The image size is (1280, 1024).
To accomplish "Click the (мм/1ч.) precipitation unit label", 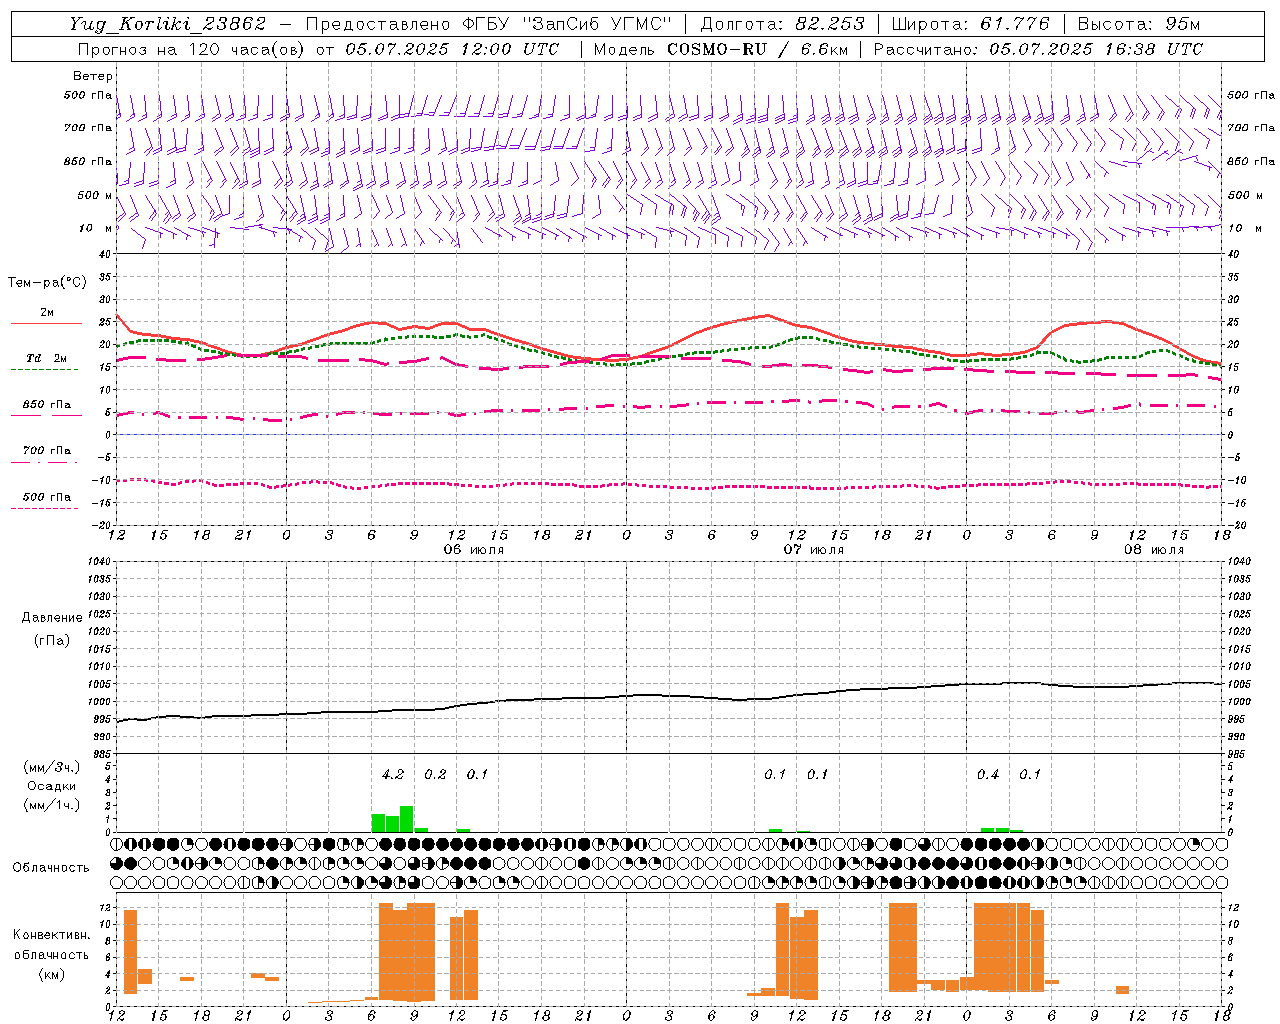I will coord(52,805).
